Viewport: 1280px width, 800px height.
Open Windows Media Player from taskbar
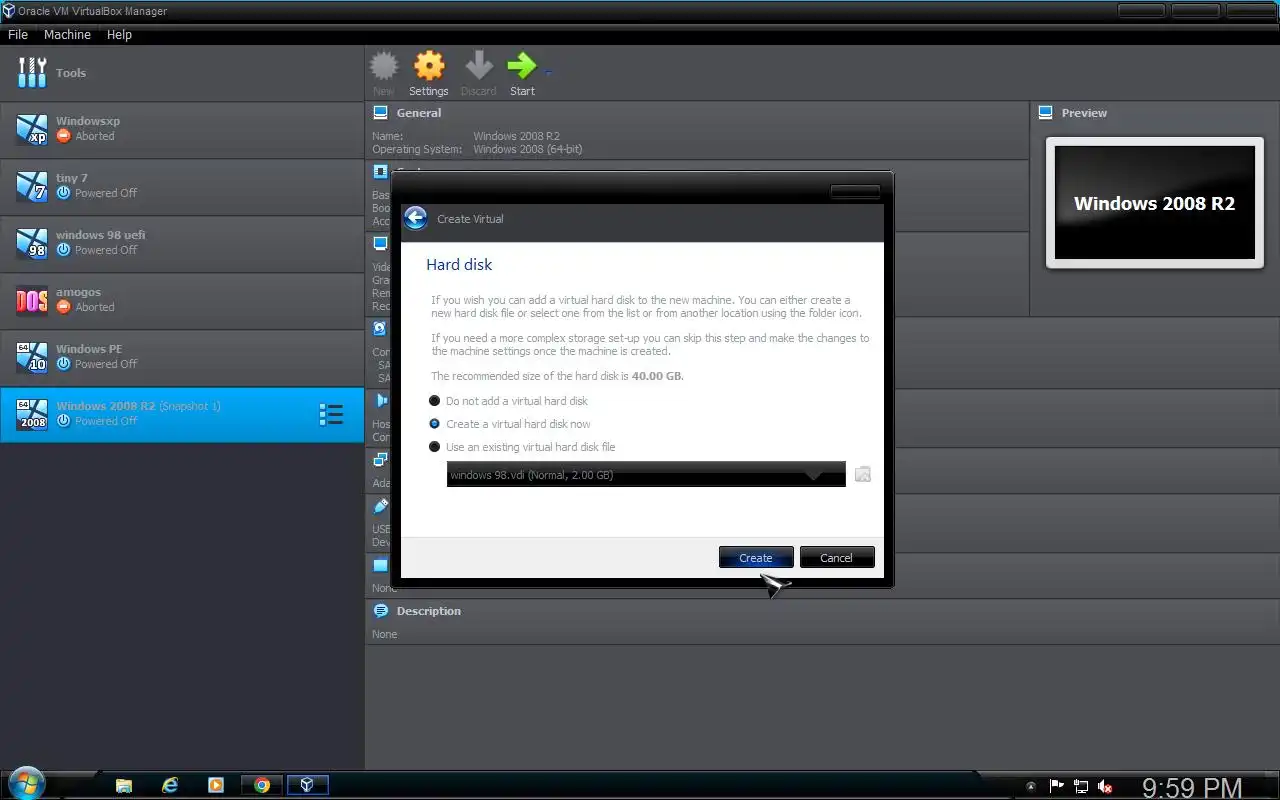click(215, 785)
